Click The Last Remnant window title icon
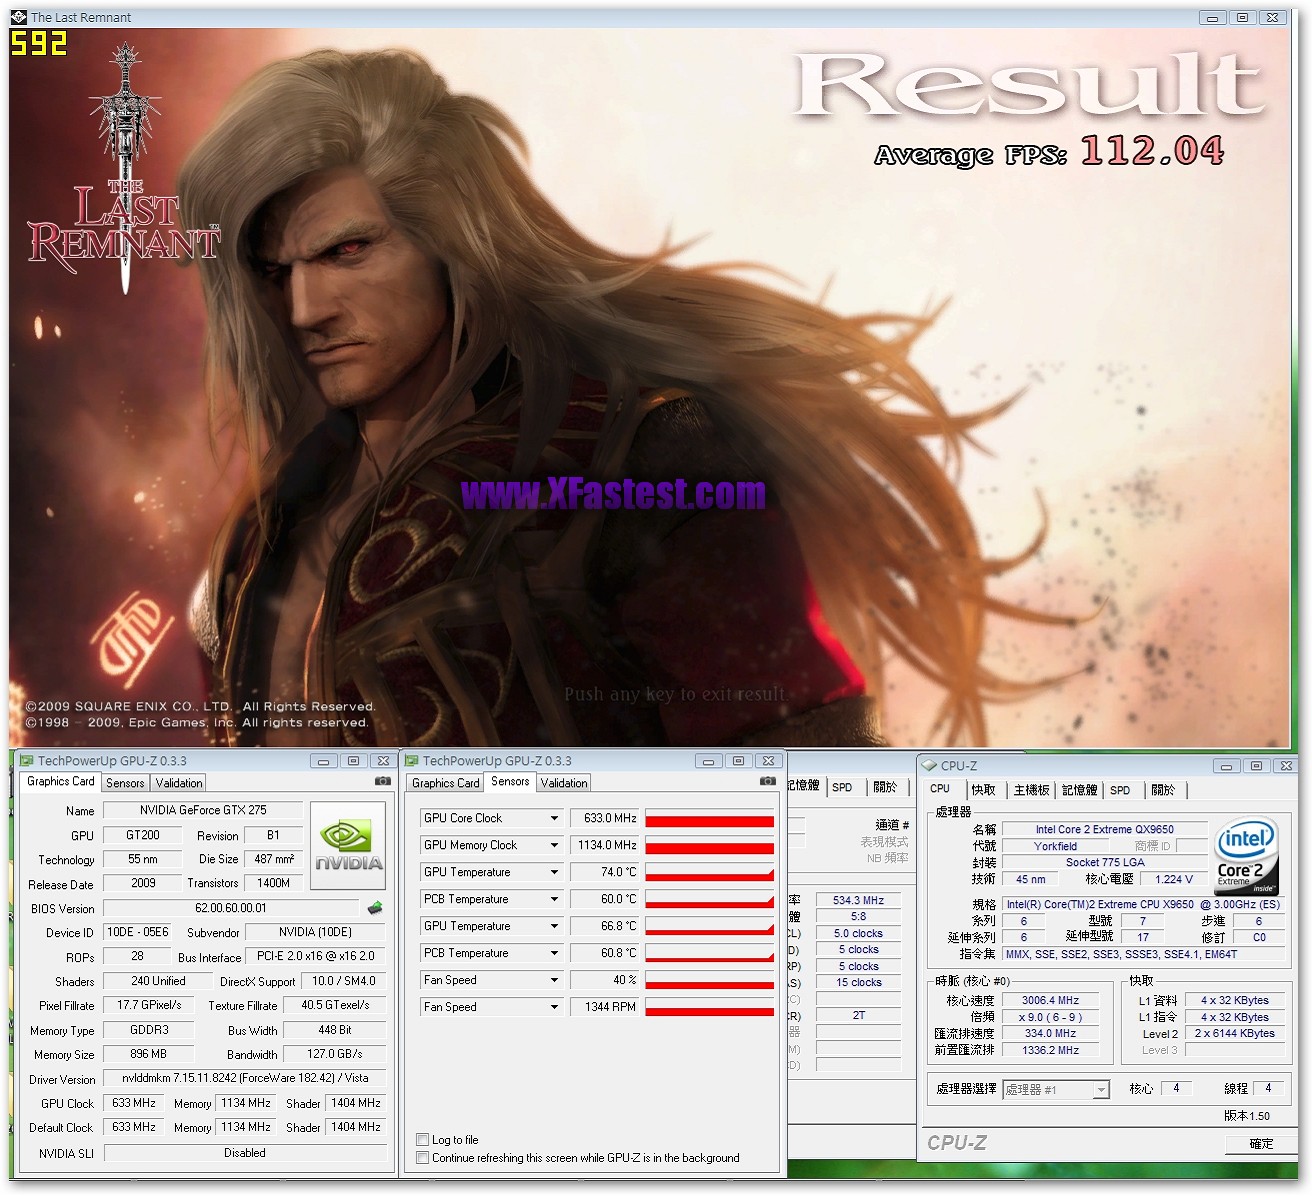1312x1196 pixels. (19, 17)
